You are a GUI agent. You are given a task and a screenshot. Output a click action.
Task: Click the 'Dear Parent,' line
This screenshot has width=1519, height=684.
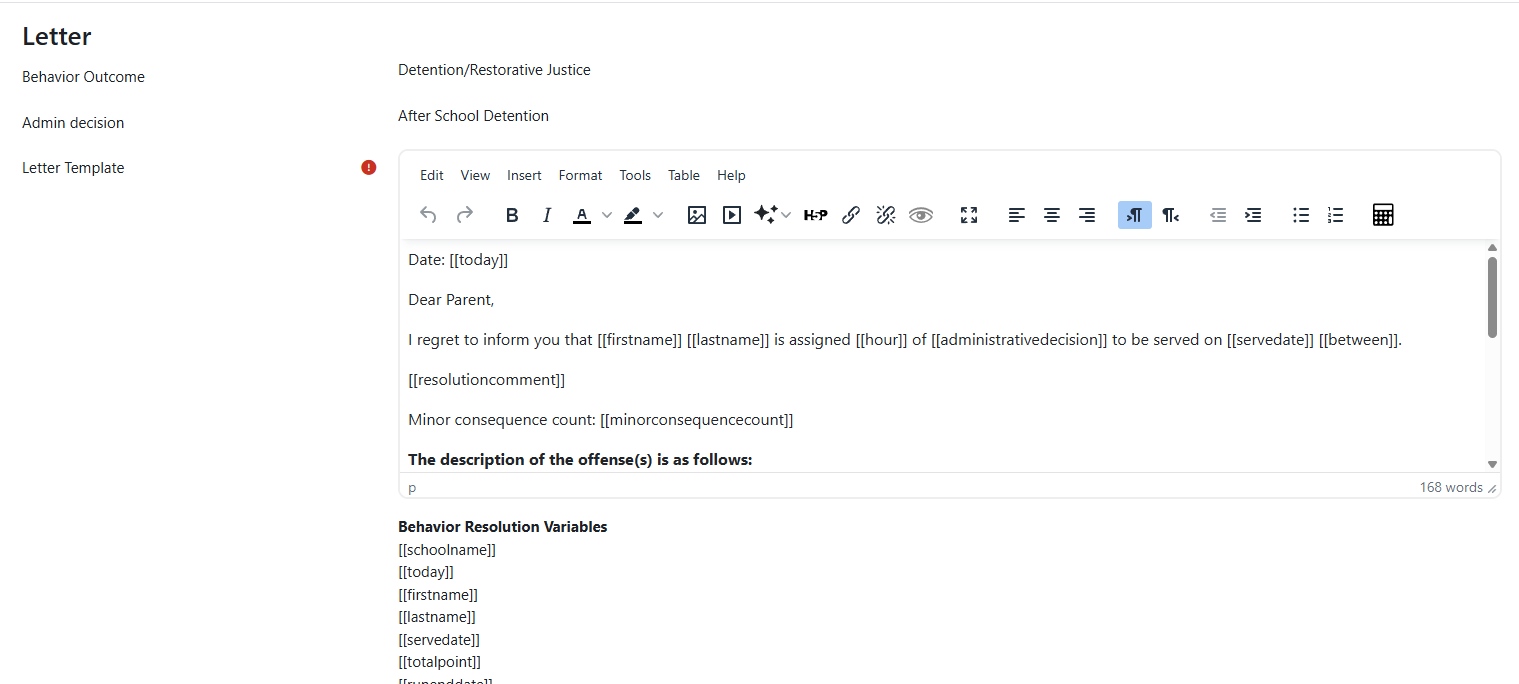[x=451, y=300]
